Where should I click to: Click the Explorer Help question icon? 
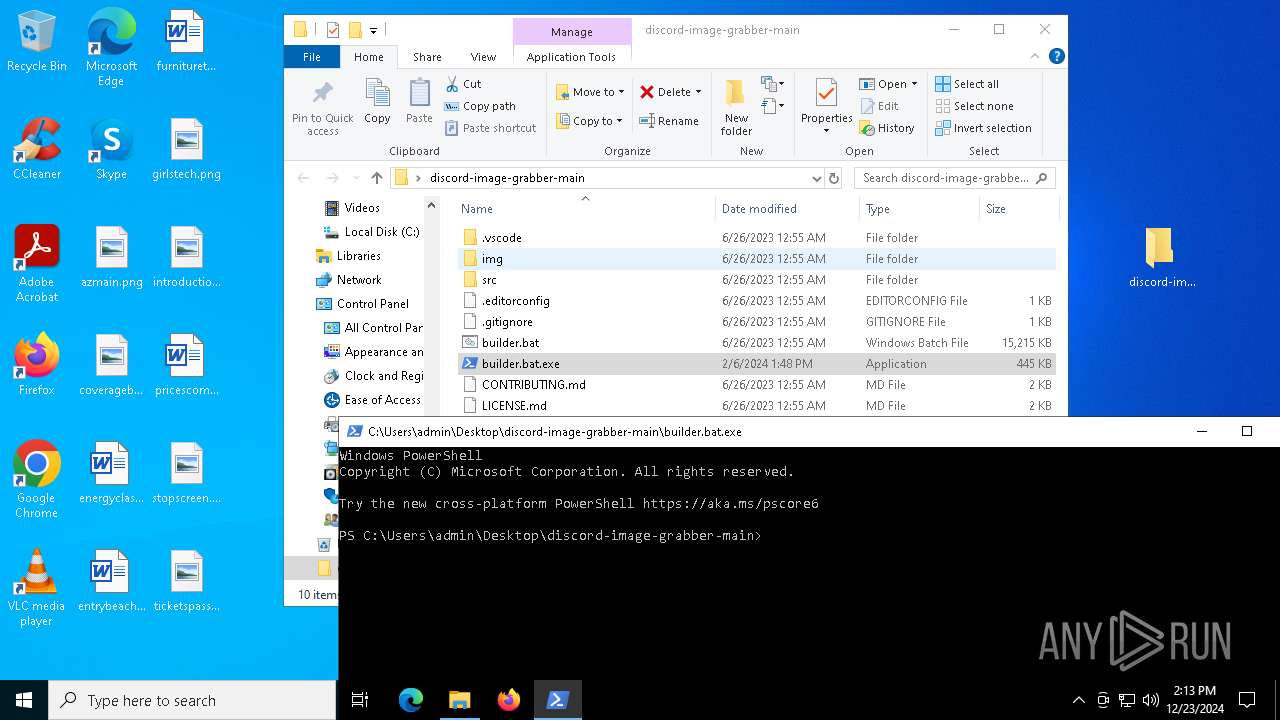click(1056, 57)
